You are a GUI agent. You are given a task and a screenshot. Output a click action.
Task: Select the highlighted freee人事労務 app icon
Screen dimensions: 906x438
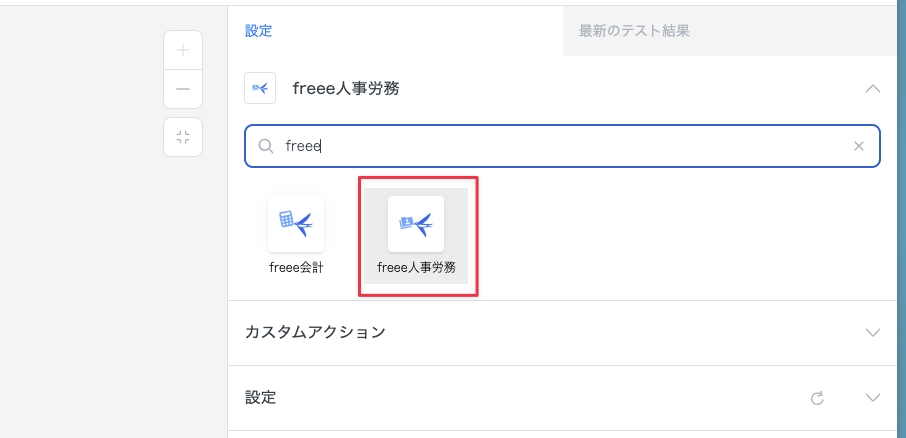[x=416, y=224]
